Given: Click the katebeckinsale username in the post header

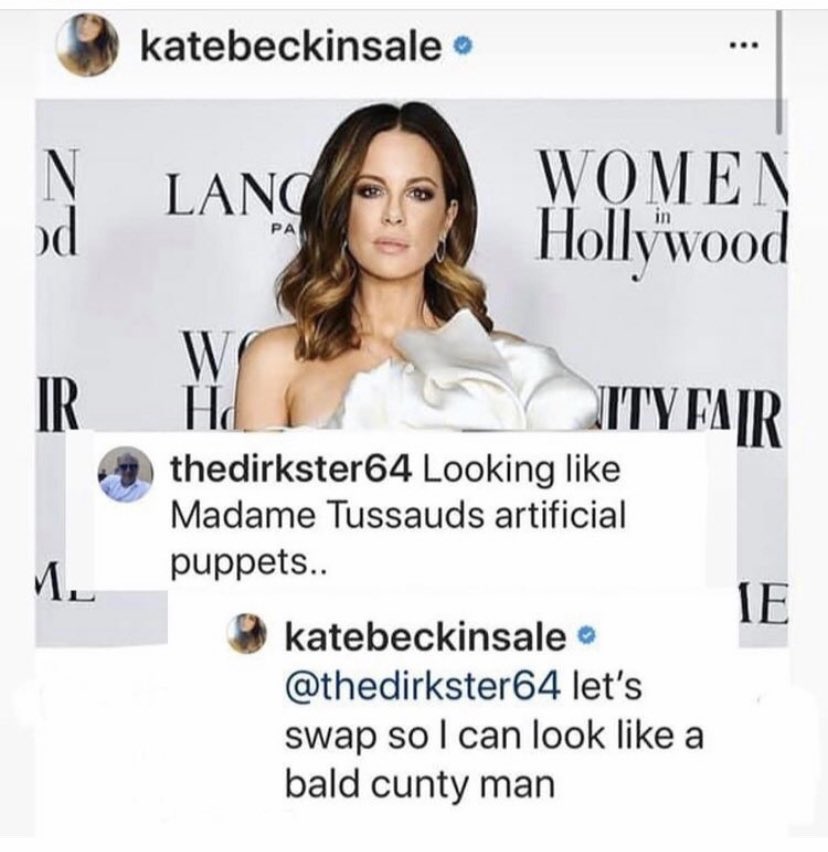Looking at the screenshot, I should [x=291, y=47].
